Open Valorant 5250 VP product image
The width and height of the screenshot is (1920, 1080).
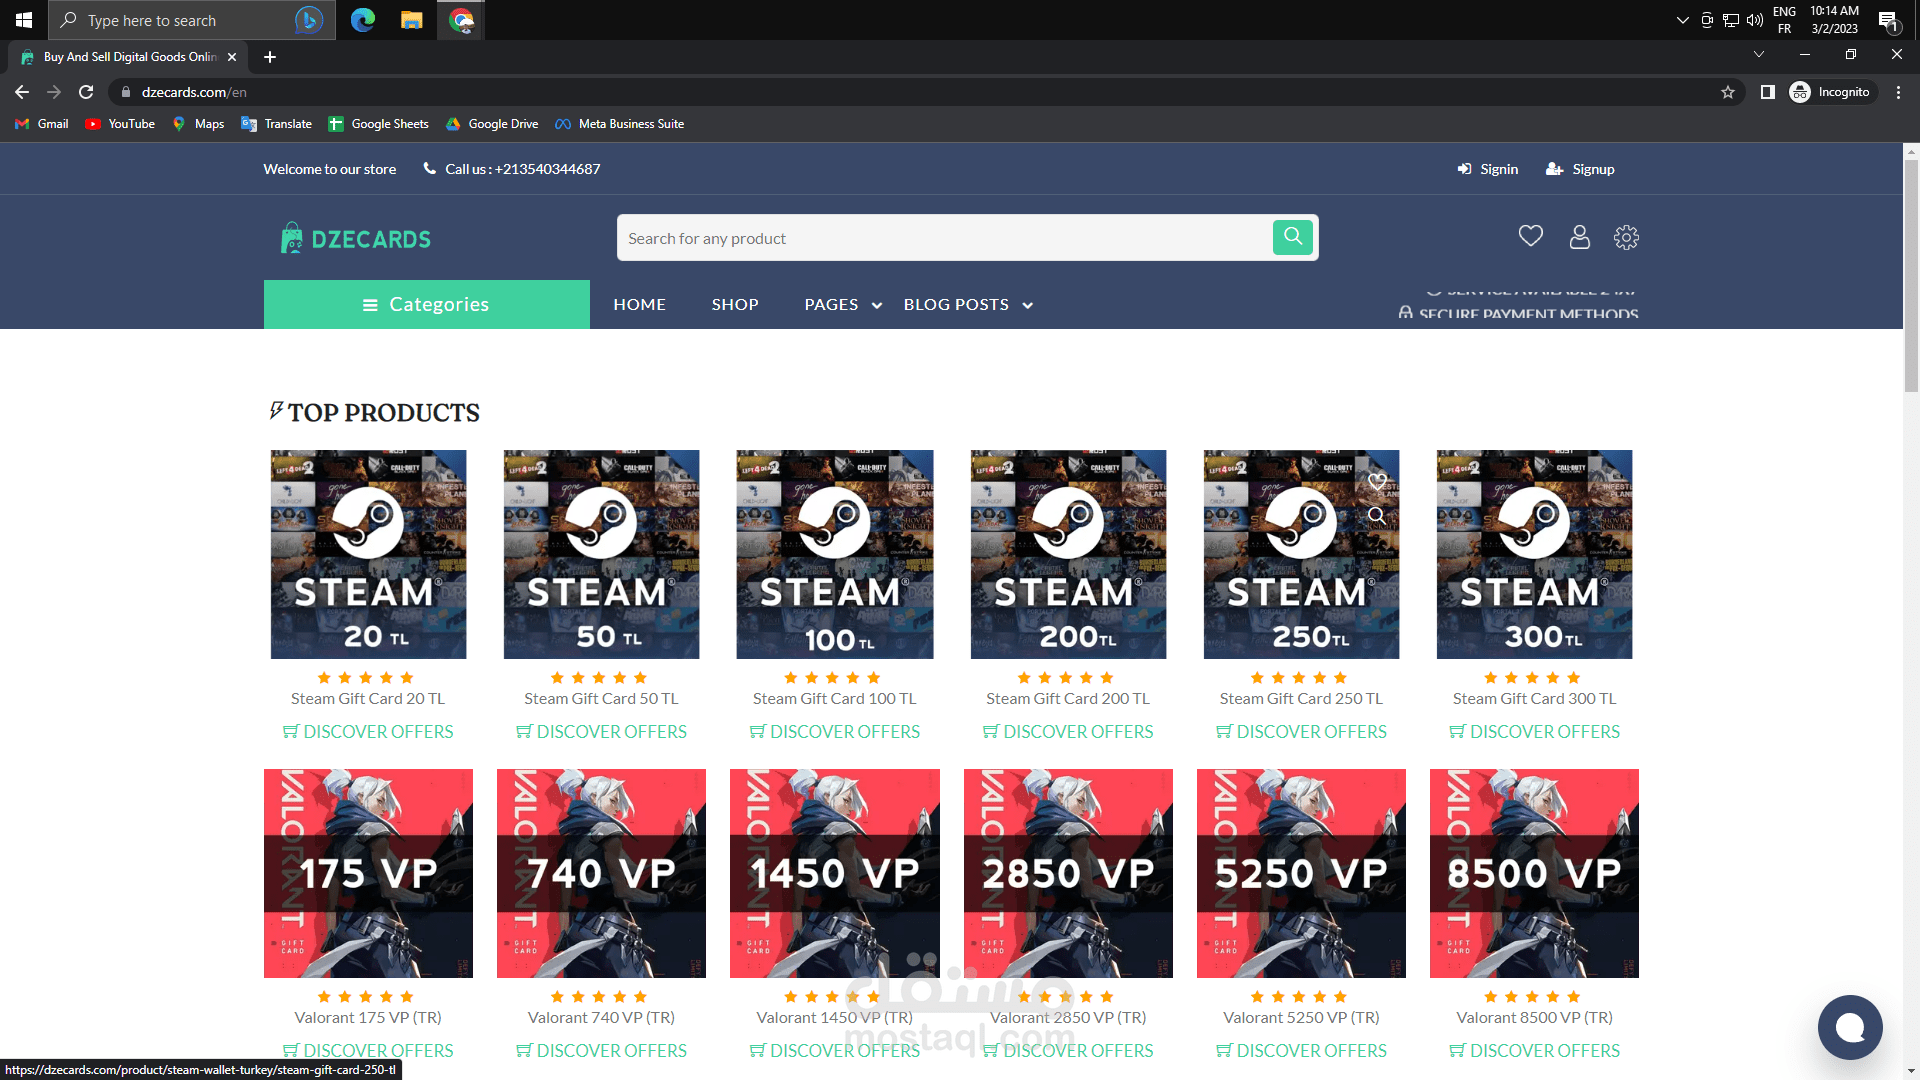coord(1301,873)
